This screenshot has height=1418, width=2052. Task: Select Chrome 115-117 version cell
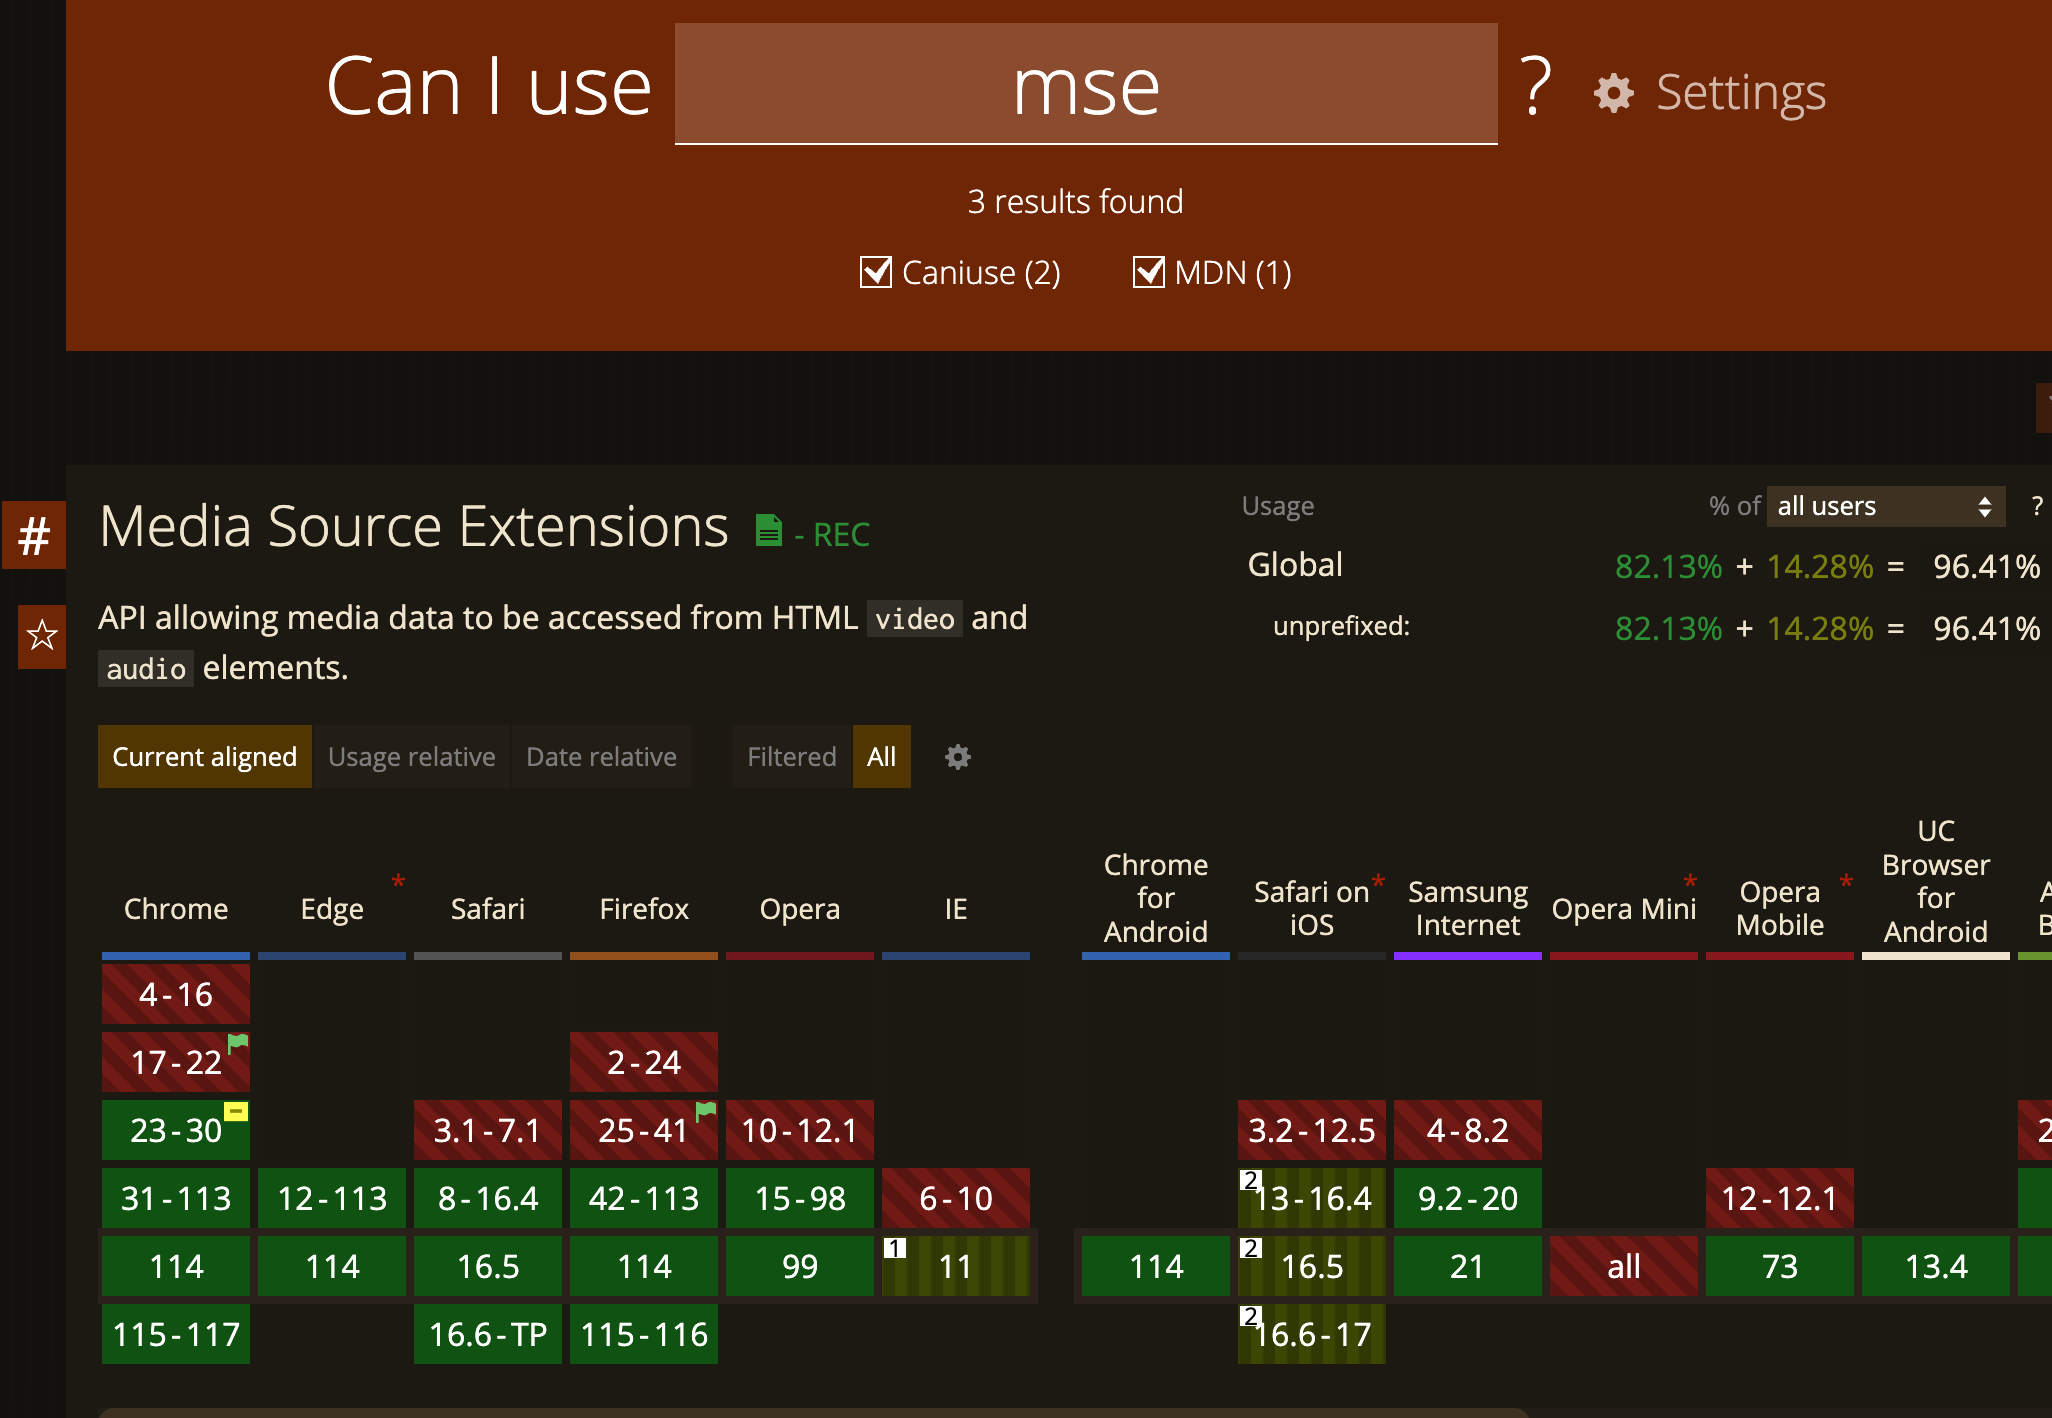[x=176, y=1334]
